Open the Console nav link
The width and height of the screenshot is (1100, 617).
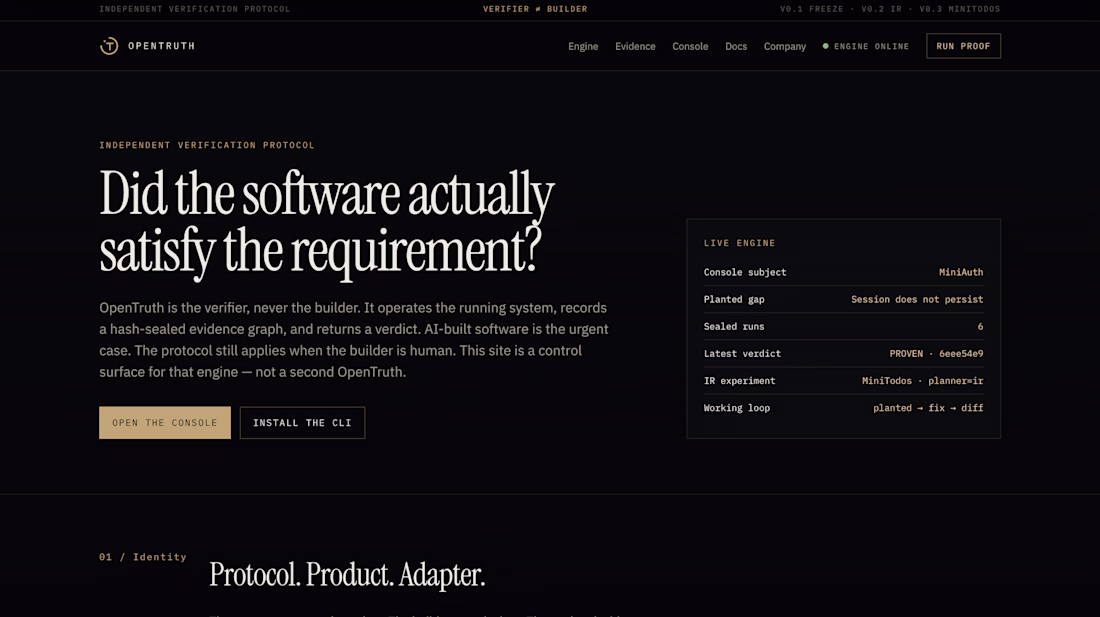(x=690, y=46)
